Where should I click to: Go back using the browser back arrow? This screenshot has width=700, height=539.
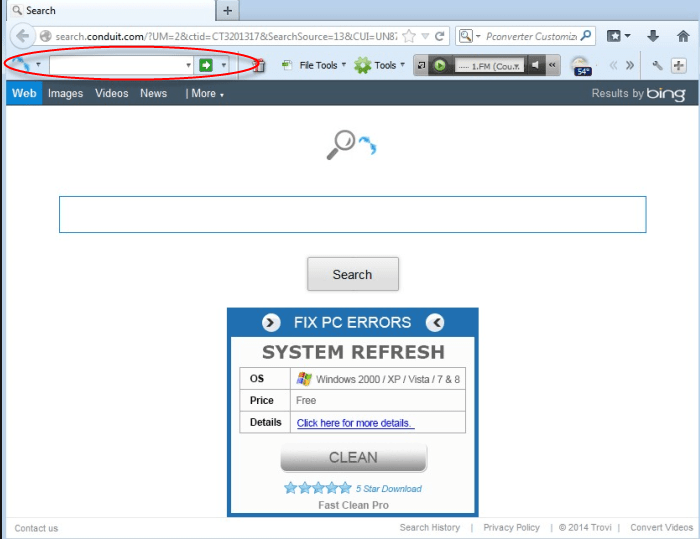tap(22, 36)
